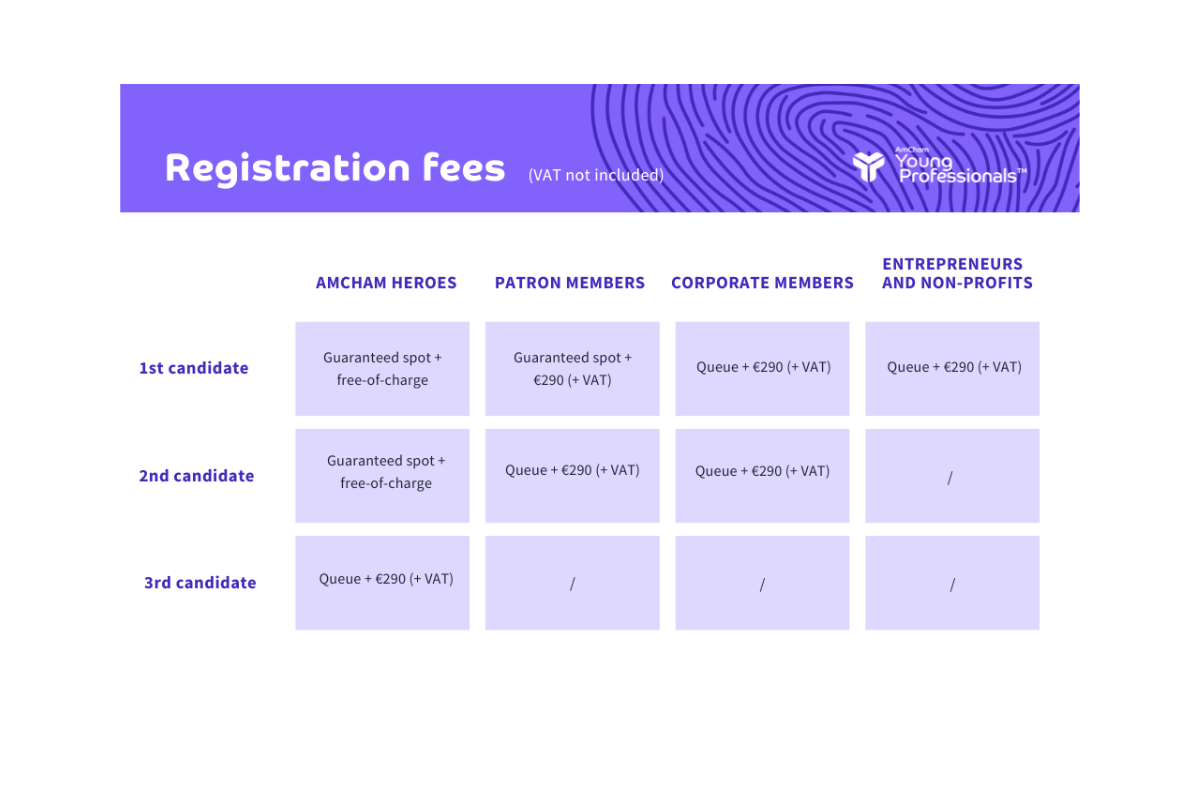This screenshot has width=1200, height=800.
Task: Select the 2nd candidate row label
Action: tap(196, 476)
